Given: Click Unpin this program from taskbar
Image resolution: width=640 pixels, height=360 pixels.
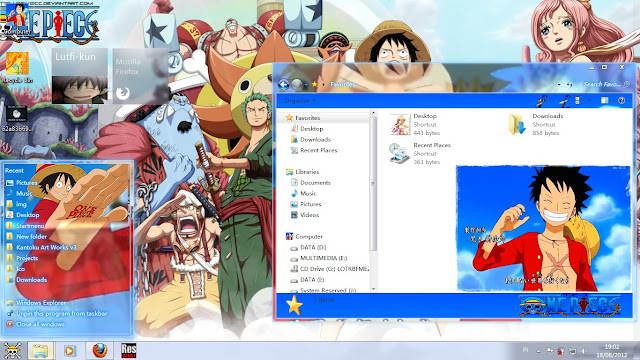Looking at the screenshot, I should (61, 313).
